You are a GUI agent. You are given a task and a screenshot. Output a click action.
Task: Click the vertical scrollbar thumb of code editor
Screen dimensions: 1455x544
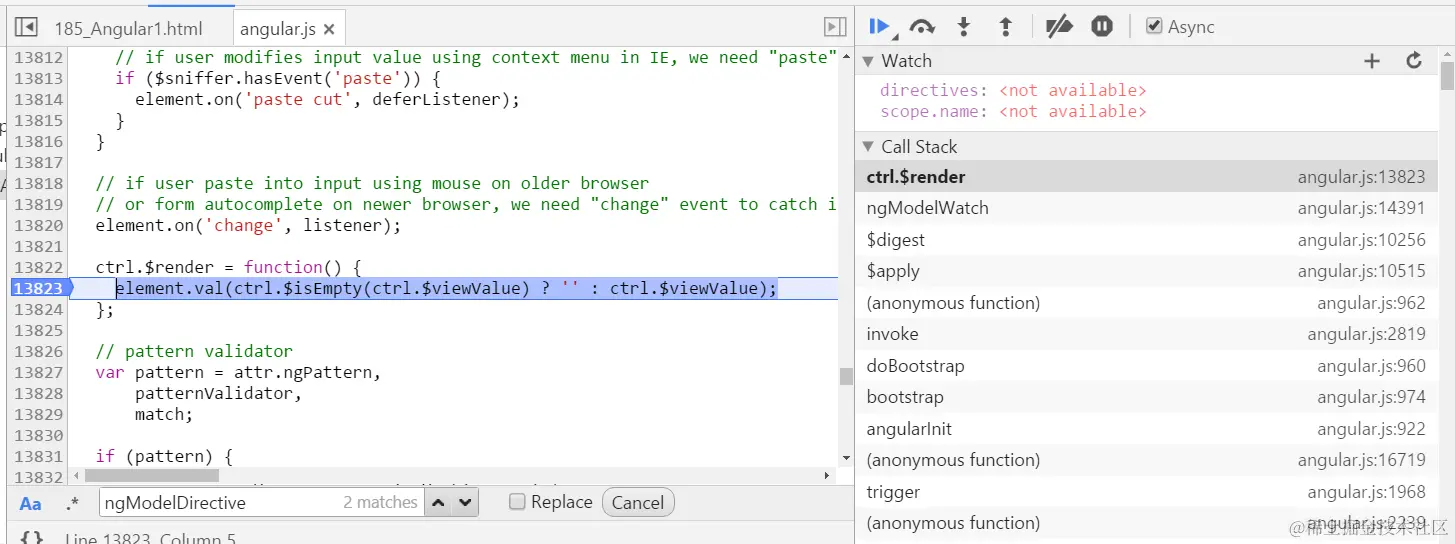846,376
